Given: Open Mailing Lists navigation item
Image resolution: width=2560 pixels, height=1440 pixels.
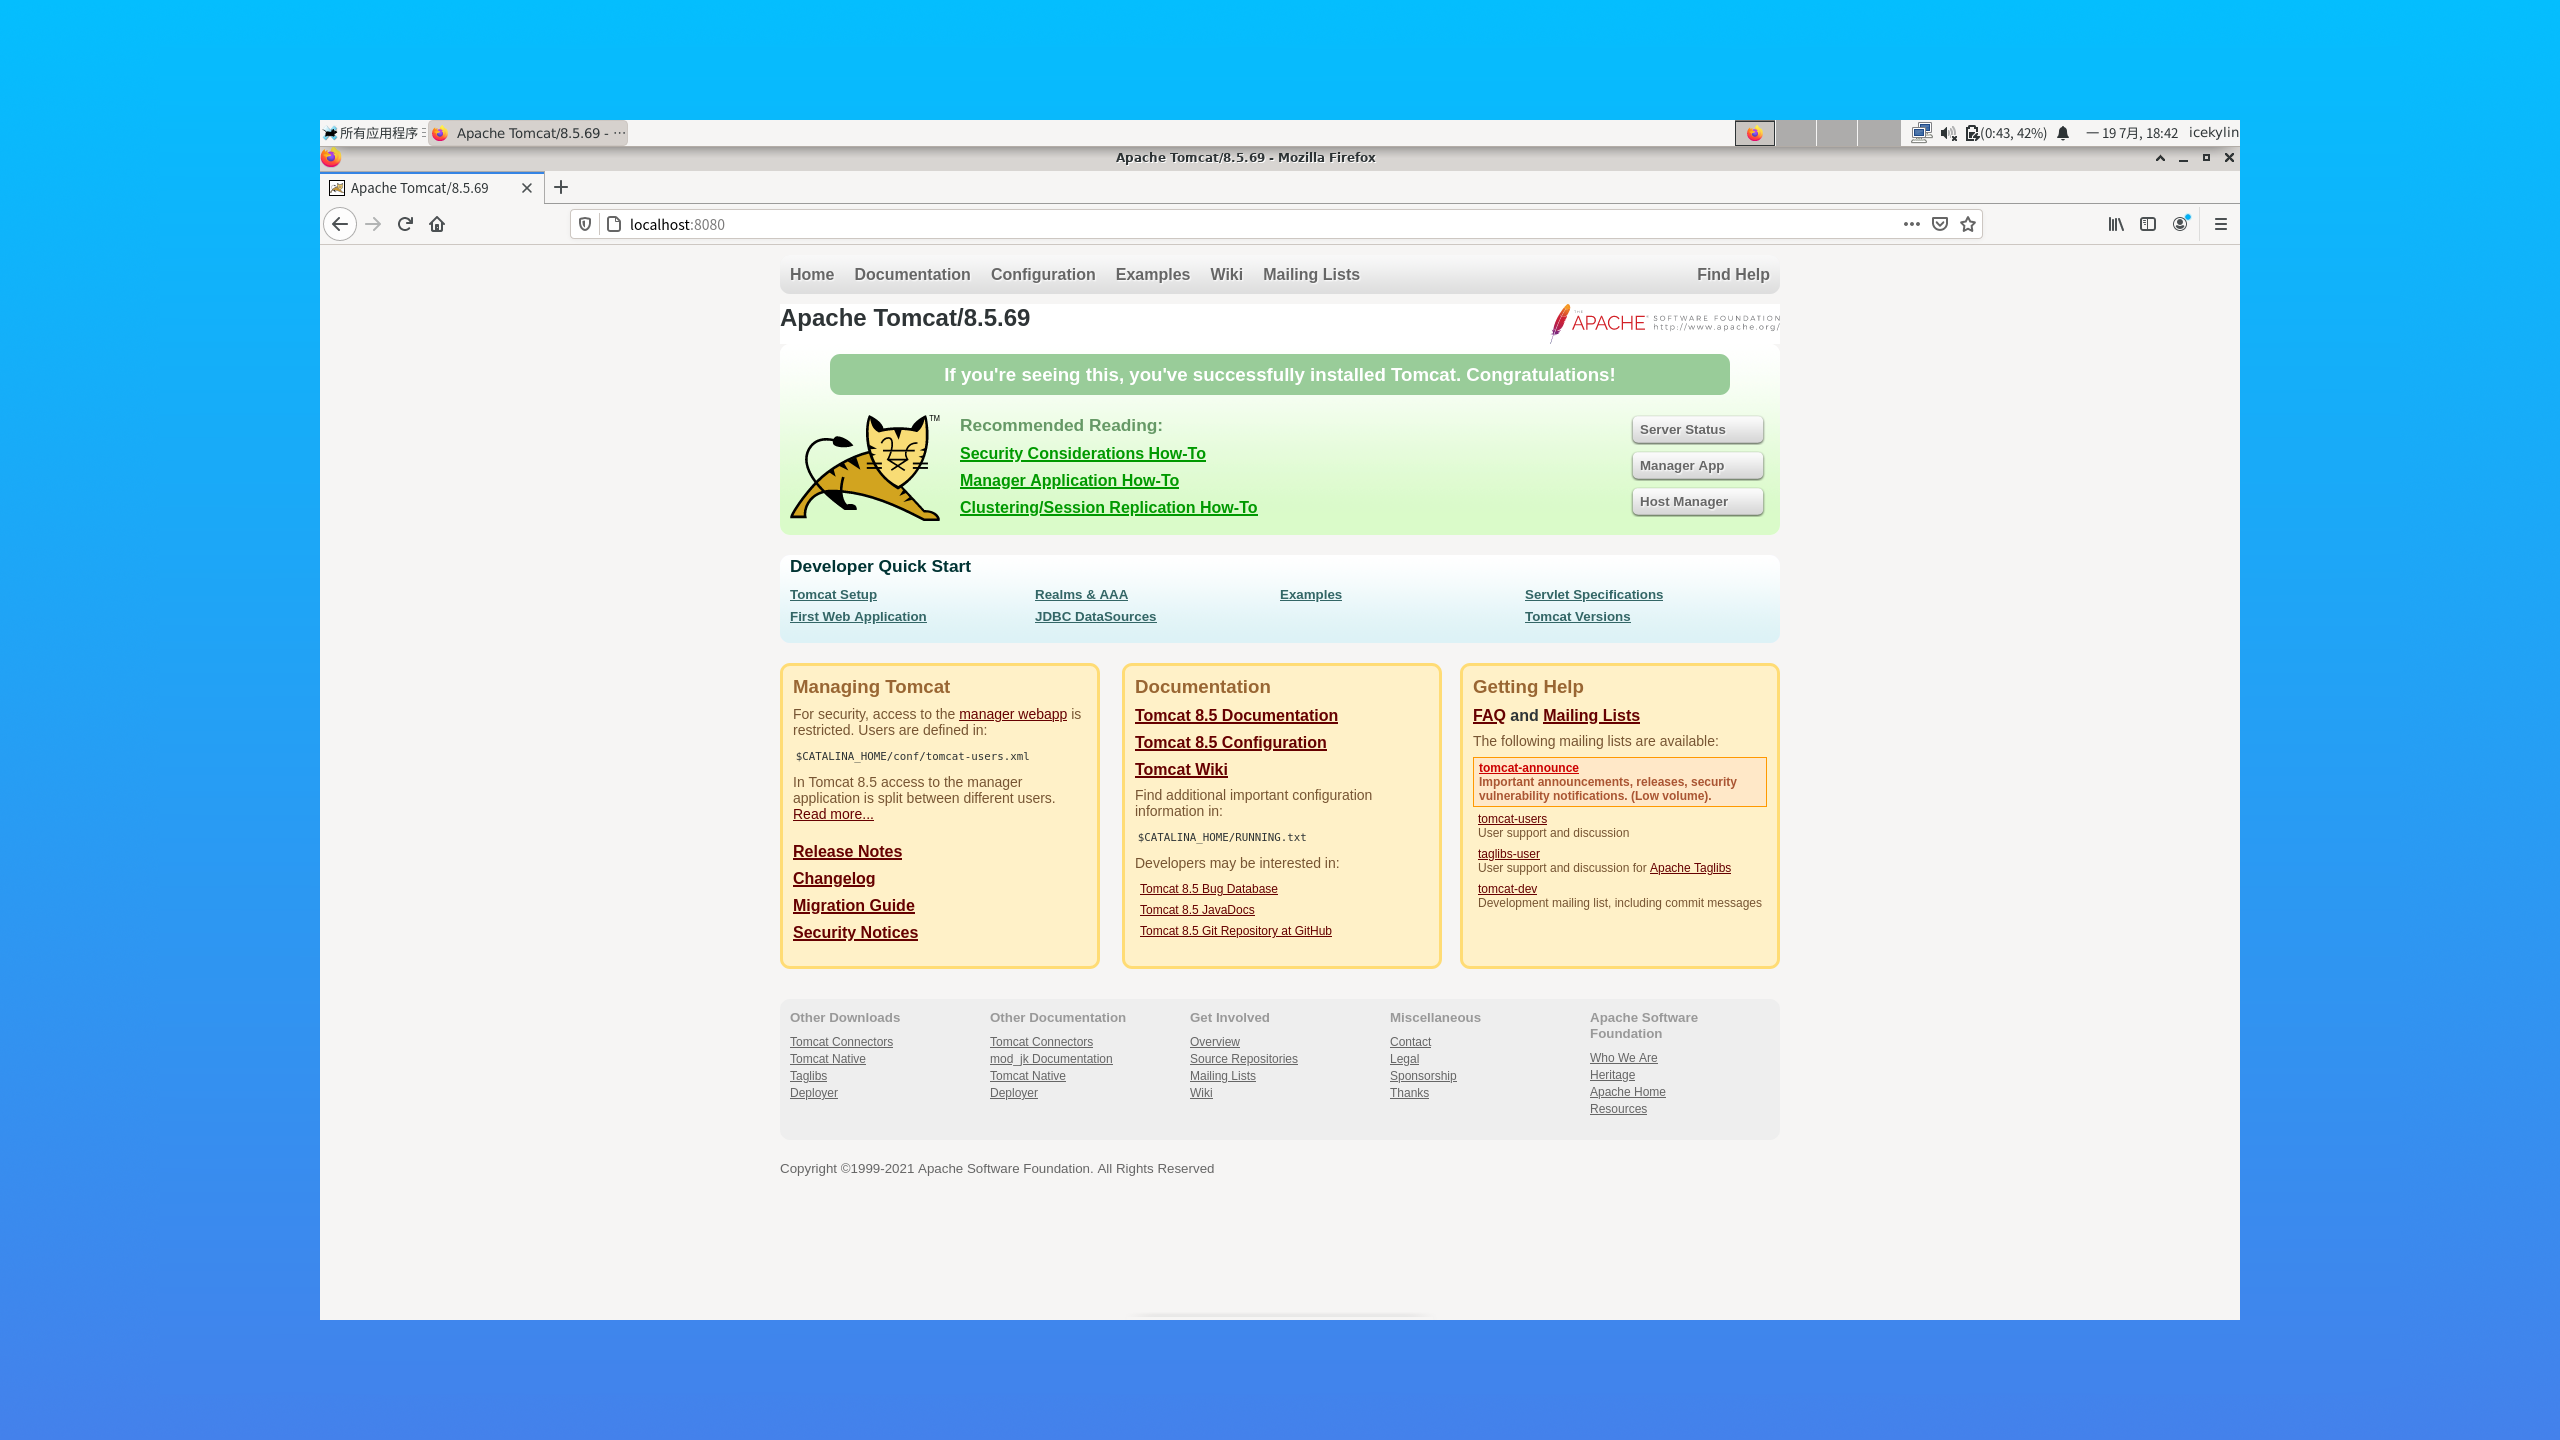Looking at the screenshot, I should click(1311, 274).
